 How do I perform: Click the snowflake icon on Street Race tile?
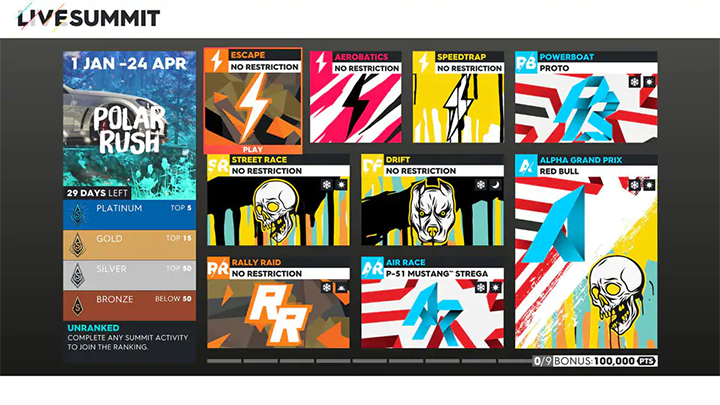click(326, 185)
